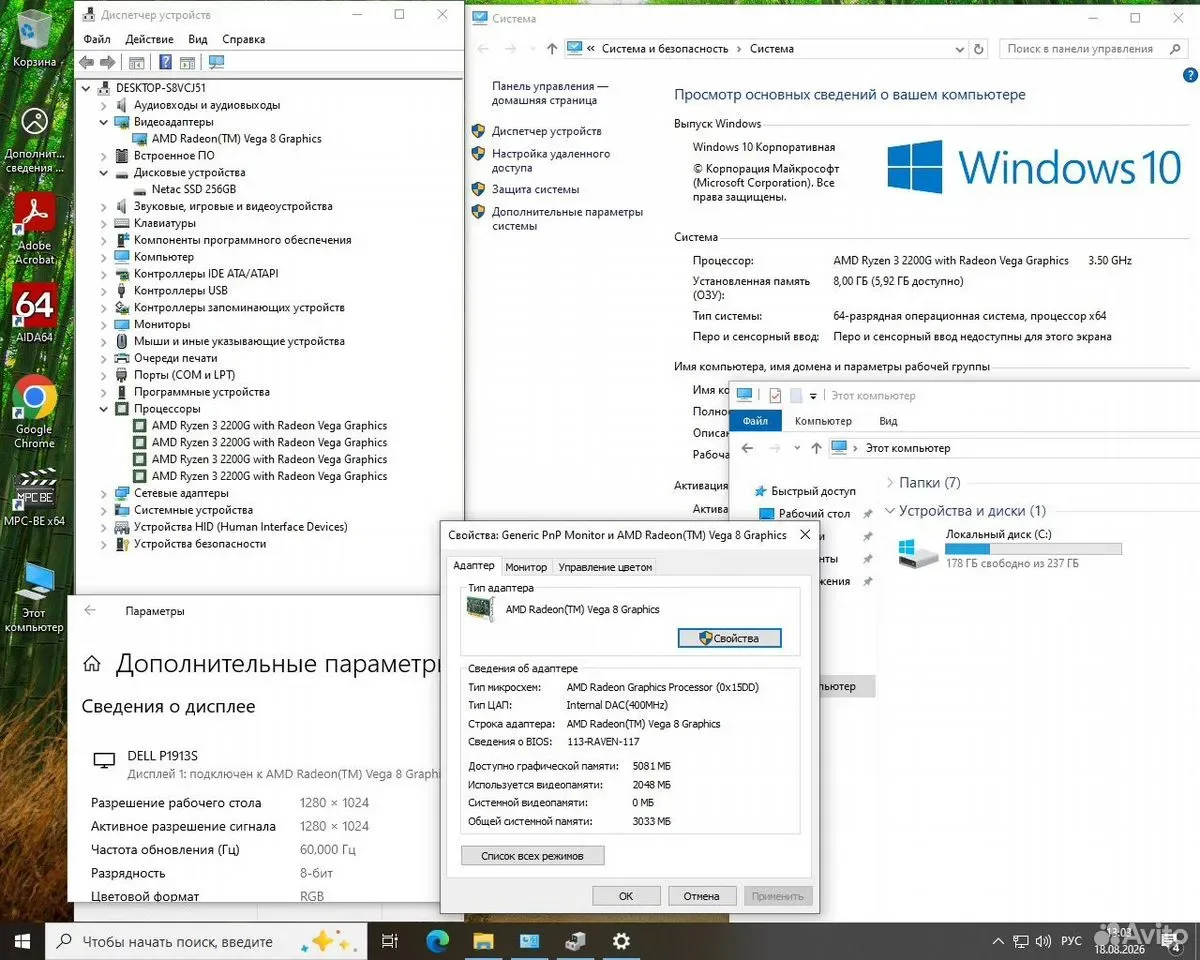Select Netac SSD 256GB in device tree

pyautogui.click(x=194, y=189)
